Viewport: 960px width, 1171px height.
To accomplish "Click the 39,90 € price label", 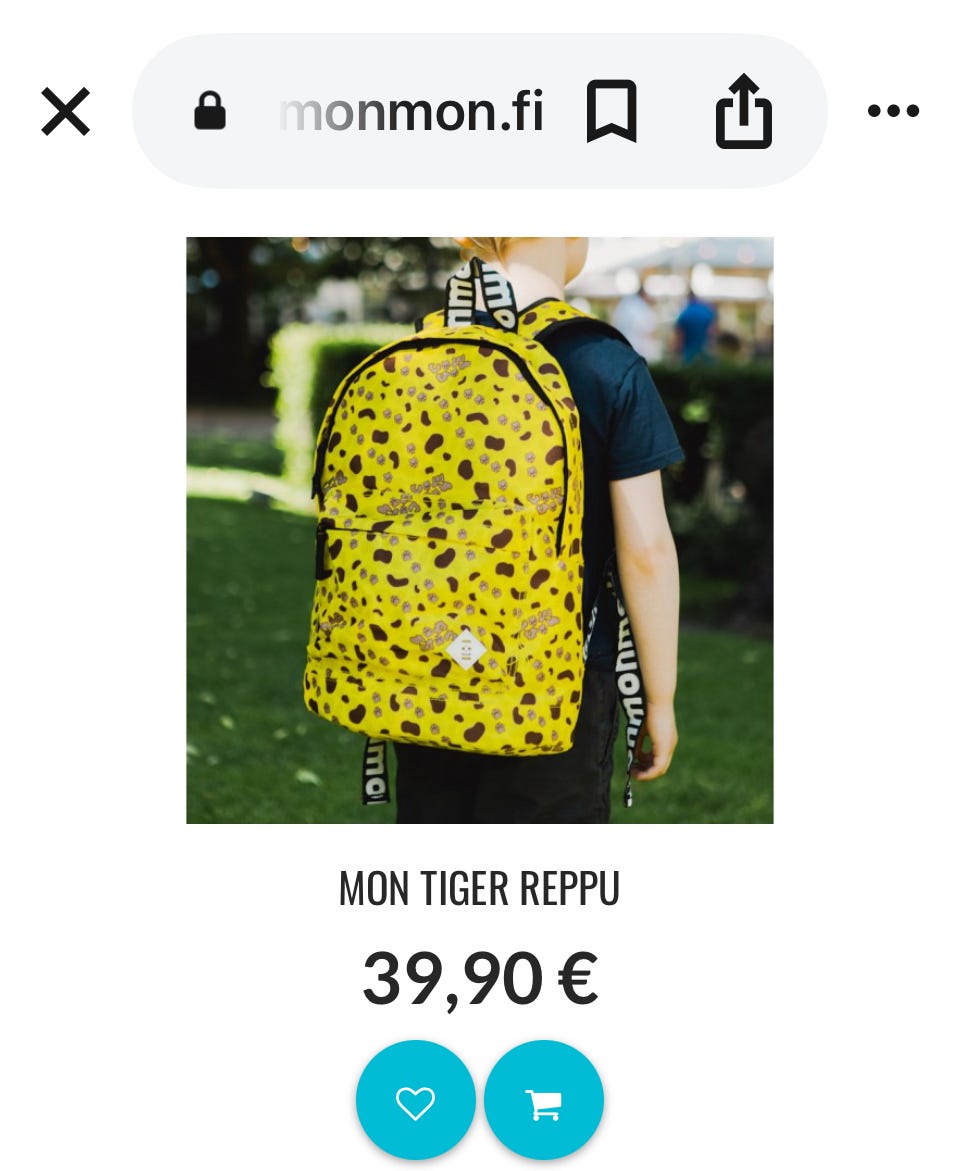I will (480, 978).
